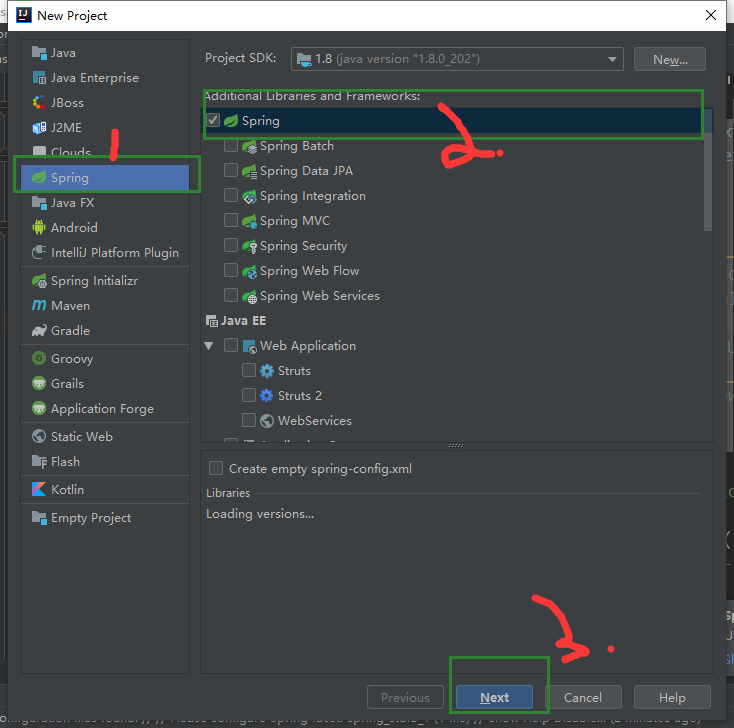The width and height of the screenshot is (734, 728).
Task: Click the Next button
Action: pos(494,698)
